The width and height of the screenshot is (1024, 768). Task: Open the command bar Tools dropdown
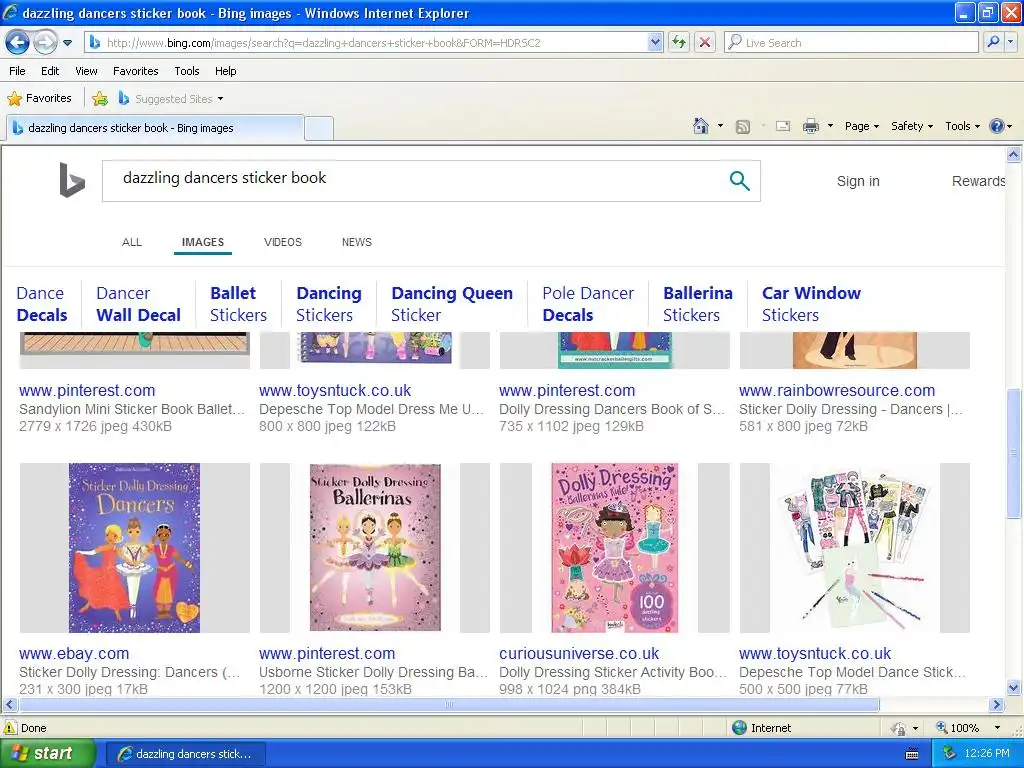pyautogui.click(x=963, y=126)
